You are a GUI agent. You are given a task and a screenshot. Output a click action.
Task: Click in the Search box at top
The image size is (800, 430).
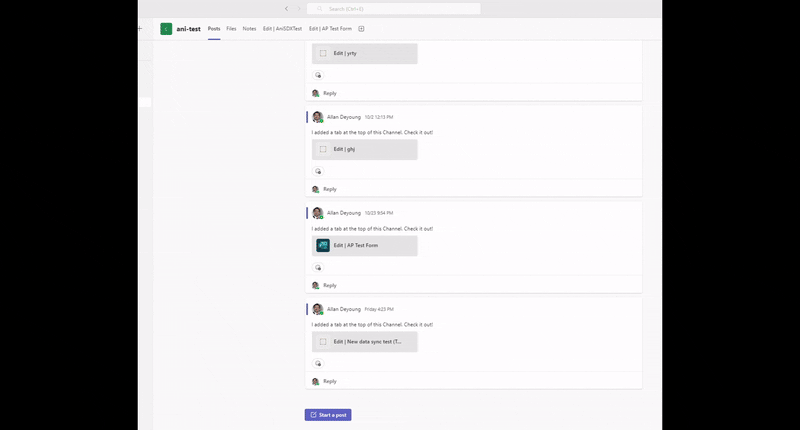click(x=393, y=9)
